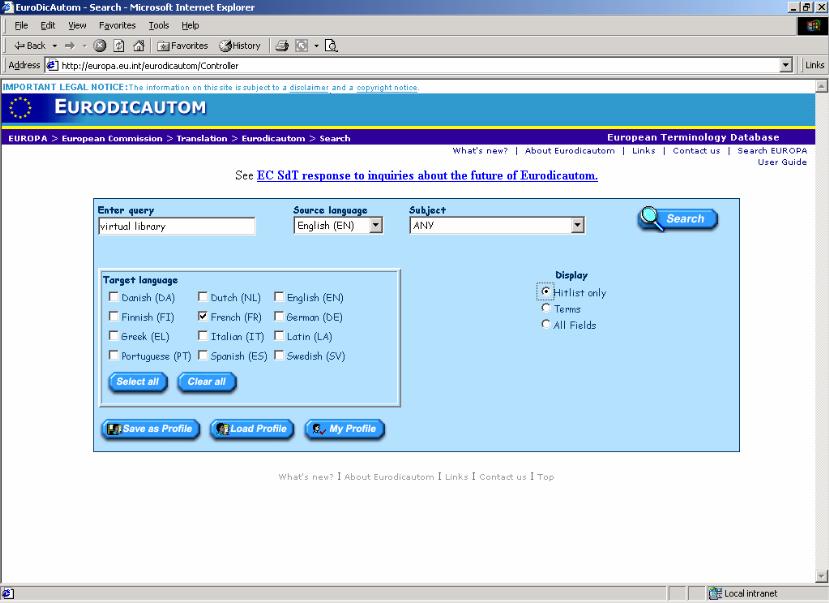Viewport: 829px width, 603px height.
Task: Click the Search magnifier button
Action: click(678, 219)
